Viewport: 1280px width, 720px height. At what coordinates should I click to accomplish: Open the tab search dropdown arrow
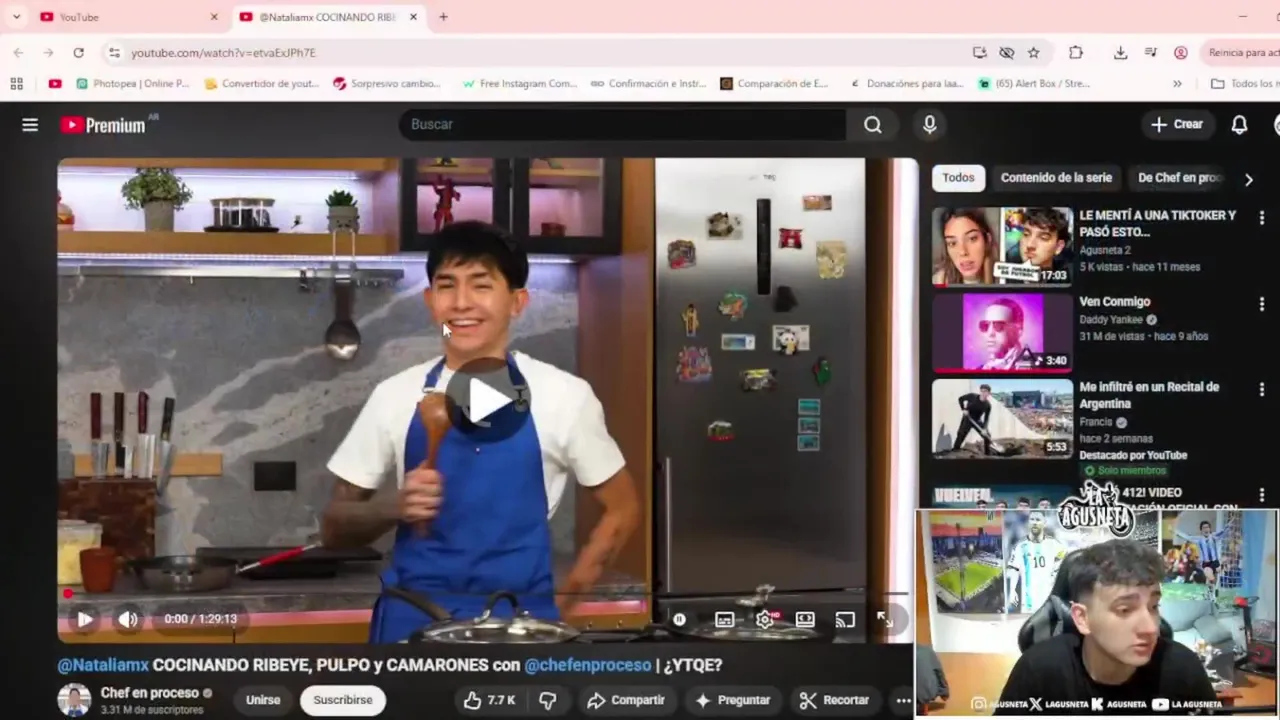pos(16,17)
